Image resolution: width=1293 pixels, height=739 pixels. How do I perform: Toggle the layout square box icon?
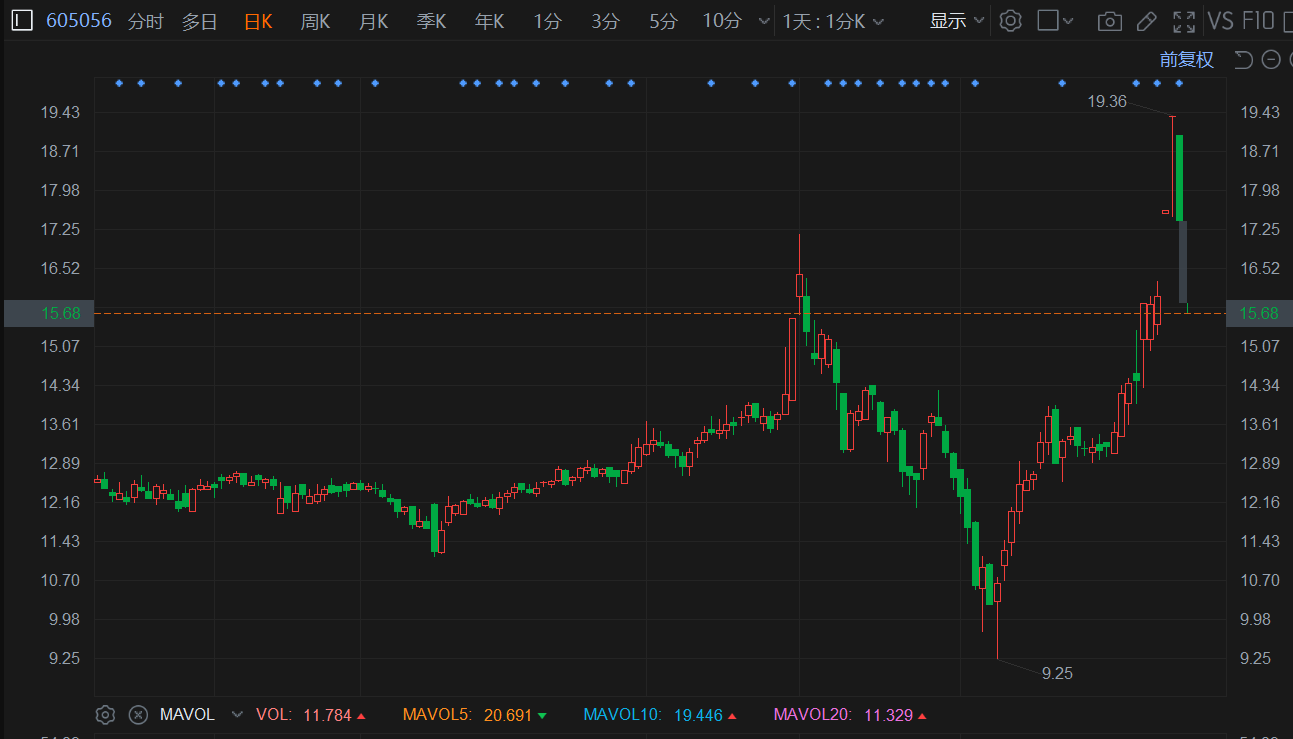point(1048,21)
